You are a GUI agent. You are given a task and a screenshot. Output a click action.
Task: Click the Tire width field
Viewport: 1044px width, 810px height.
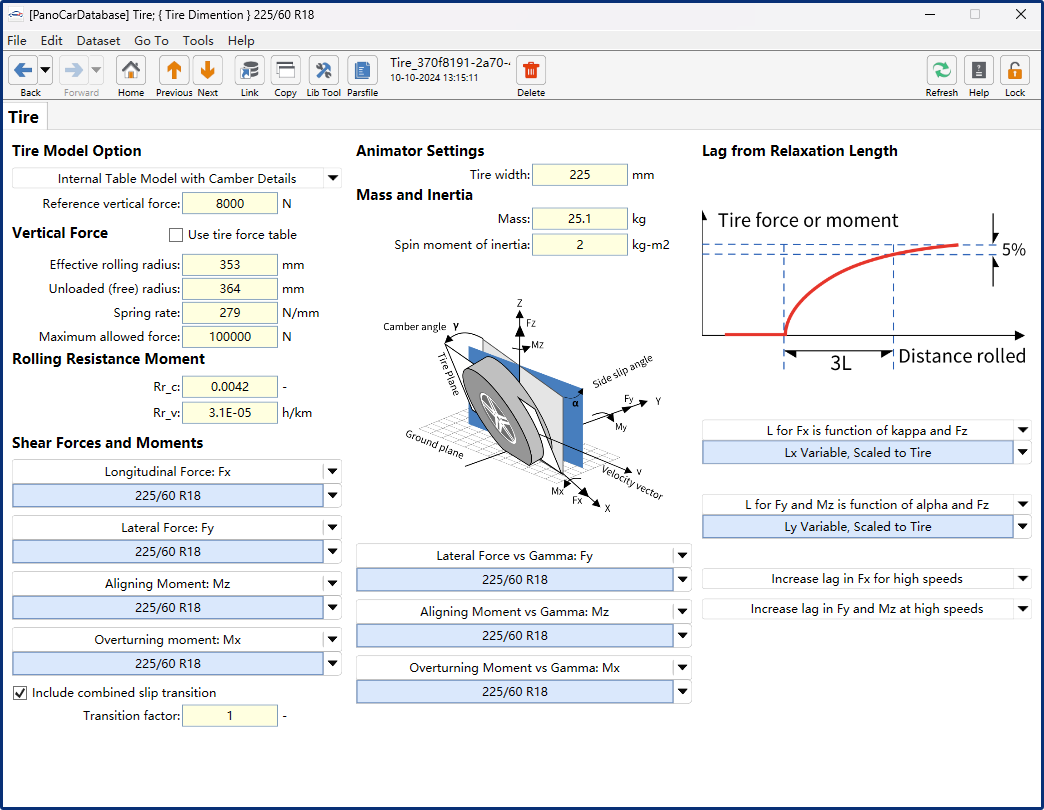[579, 174]
